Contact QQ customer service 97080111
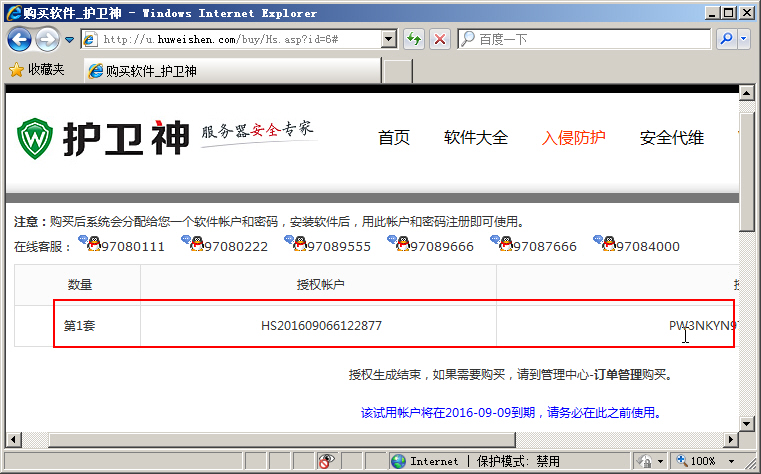 pos(121,244)
